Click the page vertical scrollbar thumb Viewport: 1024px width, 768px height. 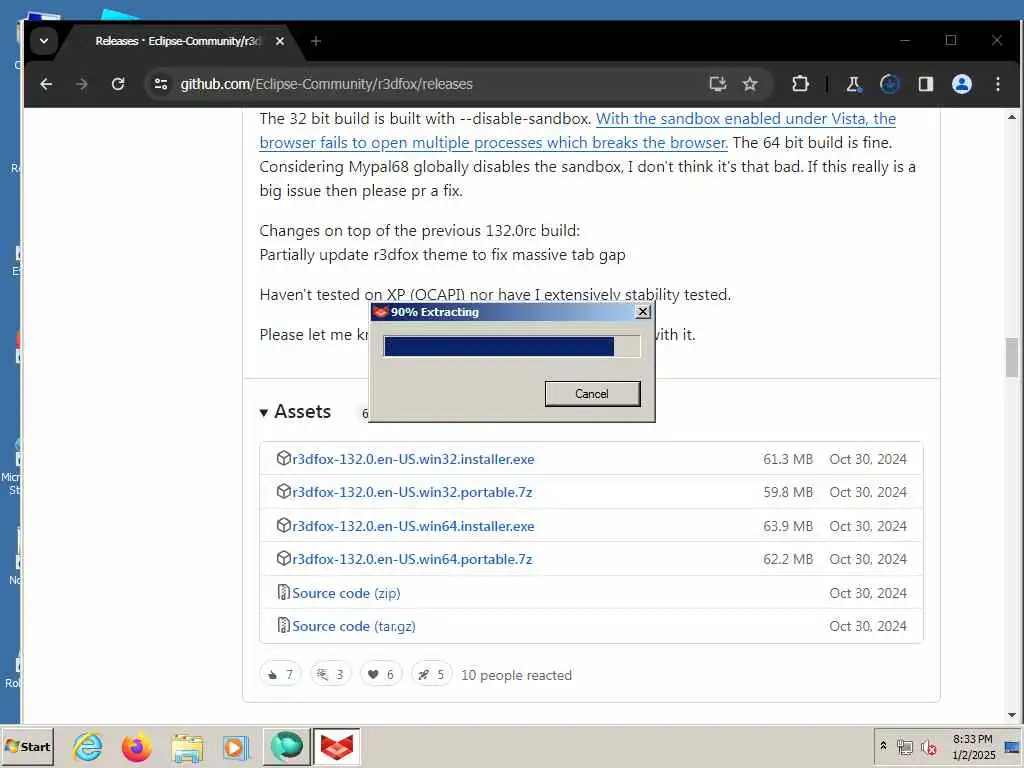coord(1012,357)
